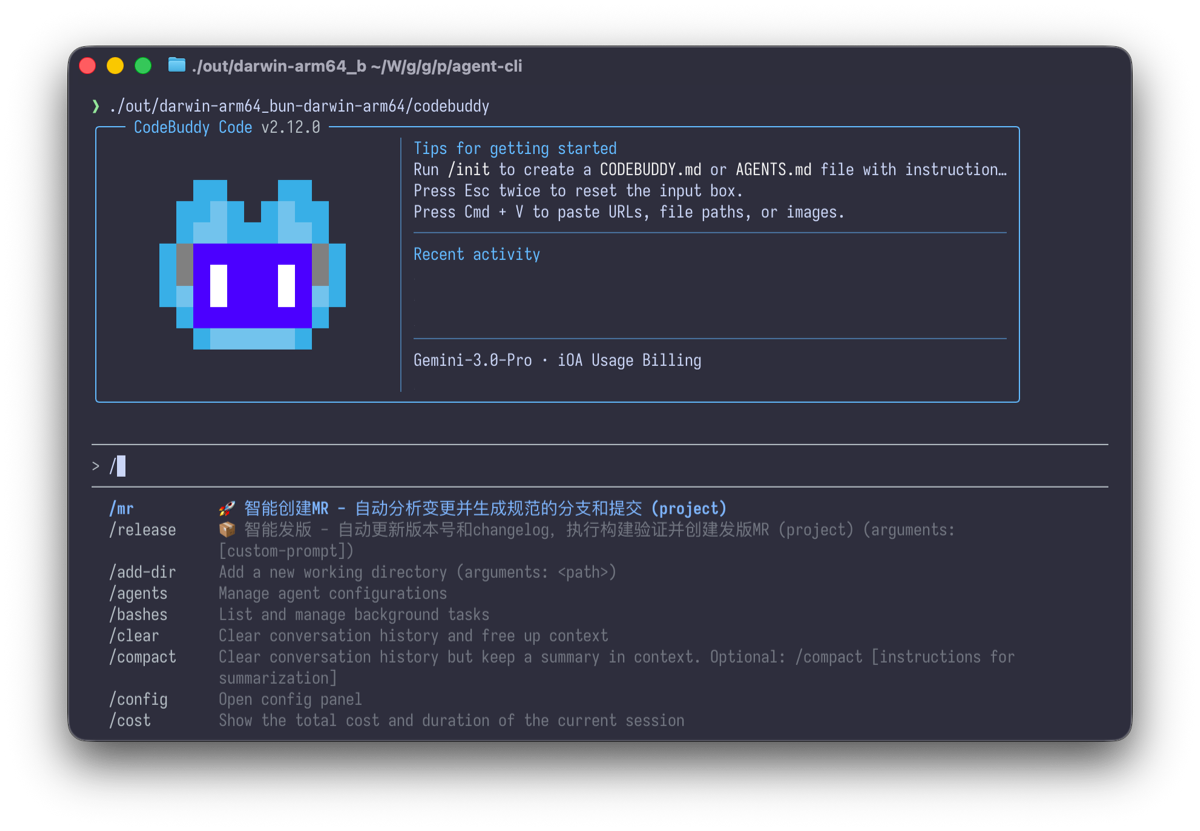Image resolution: width=1200 pixels, height=831 pixels.
Task: Select the /compact command
Action: tap(142, 656)
